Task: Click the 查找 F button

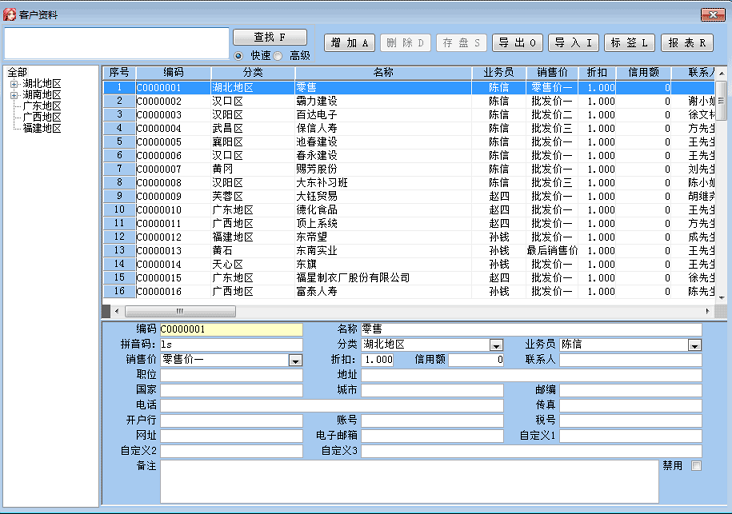Action: [270, 37]
